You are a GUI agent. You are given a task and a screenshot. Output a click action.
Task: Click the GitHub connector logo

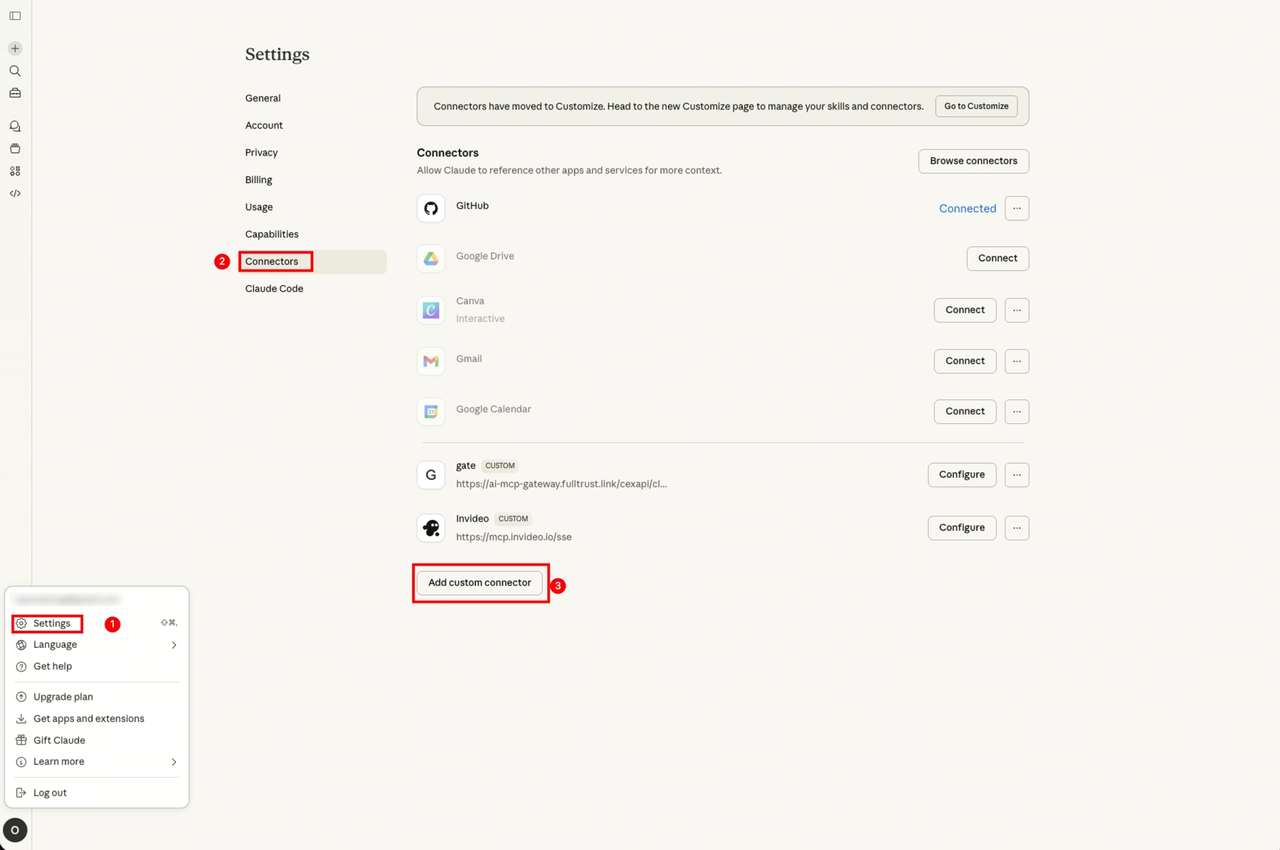[x=431, y=208]
